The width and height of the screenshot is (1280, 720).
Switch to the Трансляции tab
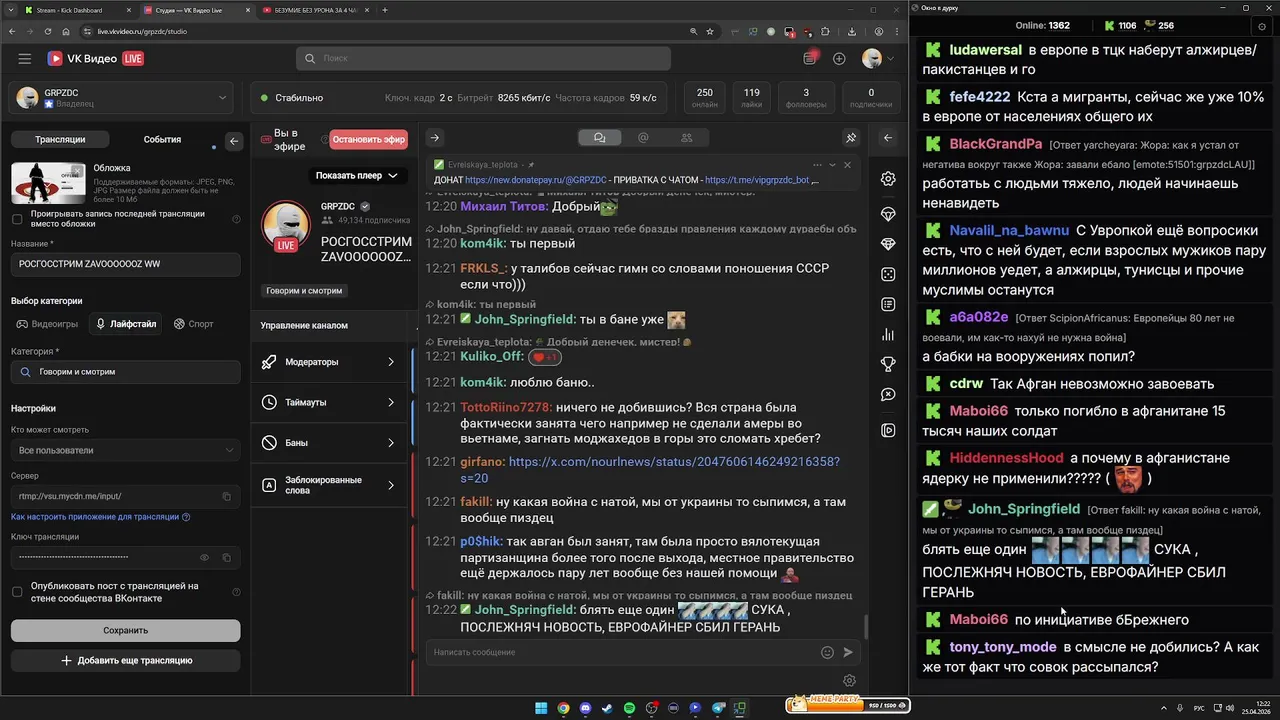click(60, 140)
